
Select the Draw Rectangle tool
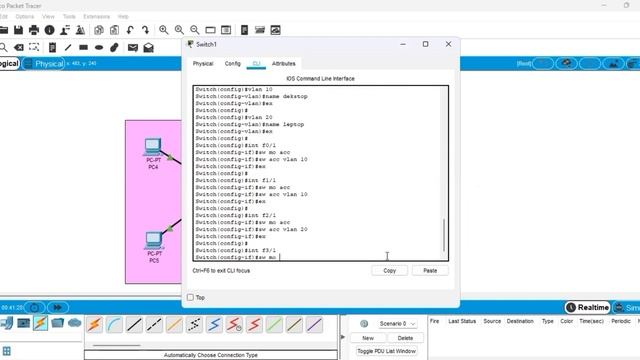click(83, 47)
